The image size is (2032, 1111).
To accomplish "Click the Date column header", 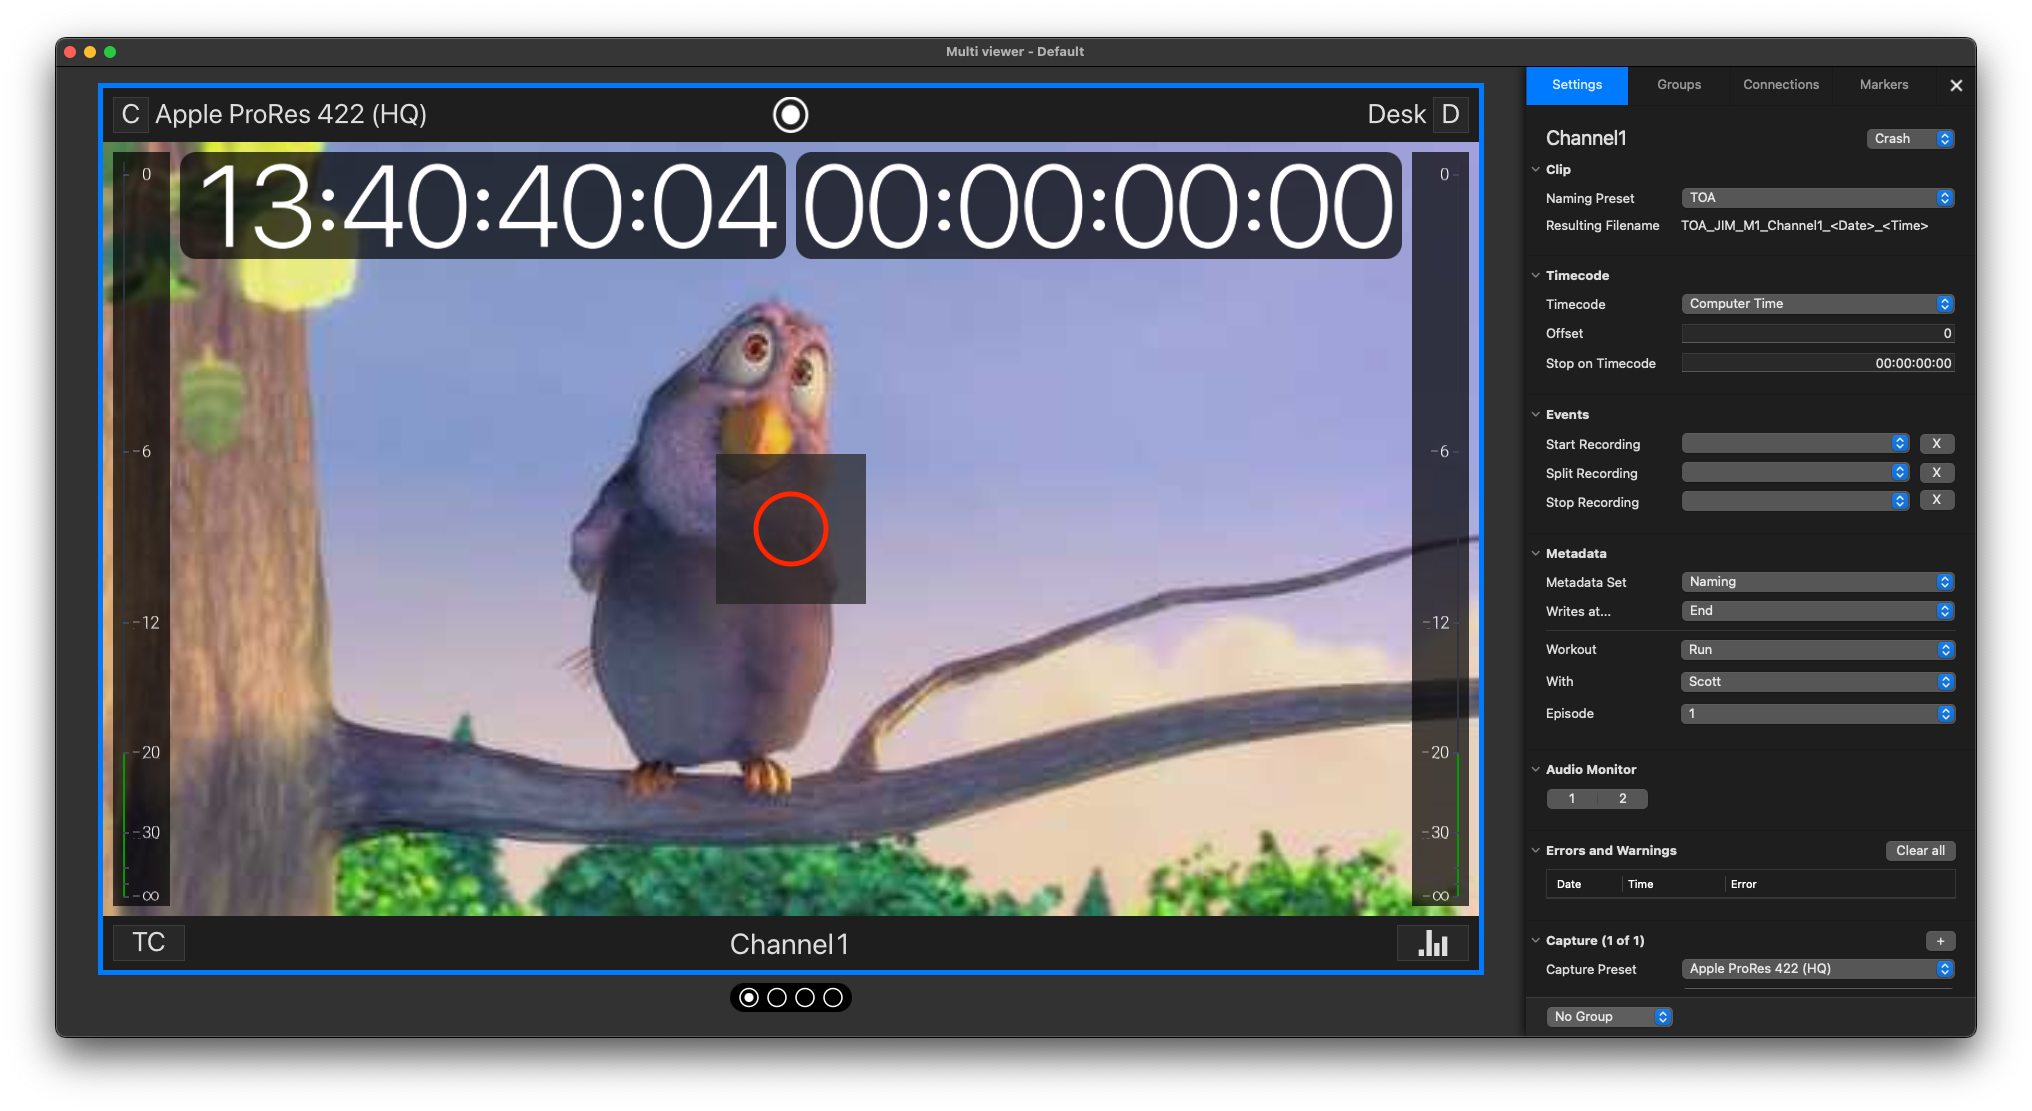I will pyautogui.click(x=1569, y=884).
